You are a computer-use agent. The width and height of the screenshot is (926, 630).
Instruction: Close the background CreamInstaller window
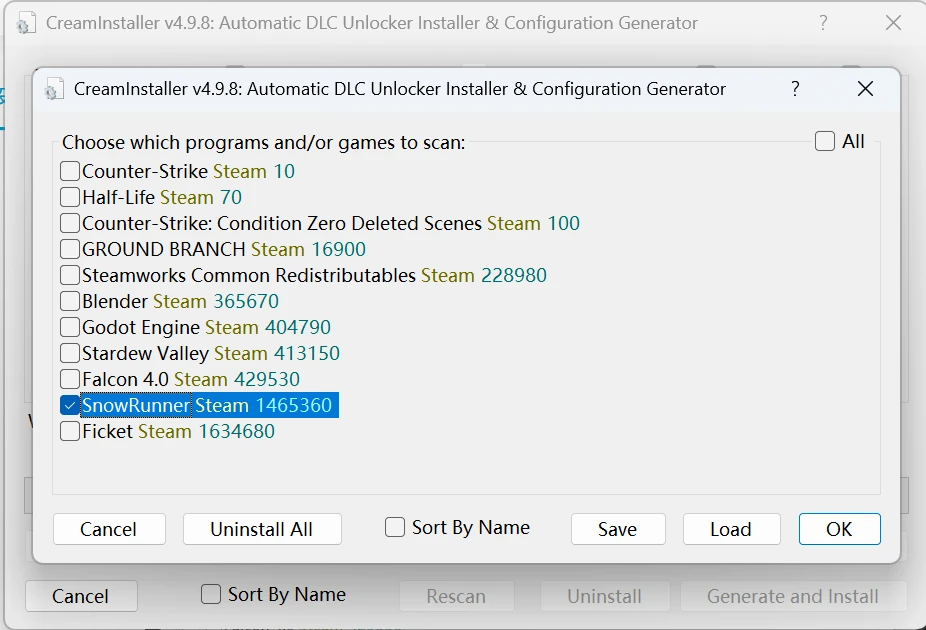click(894, 23)
